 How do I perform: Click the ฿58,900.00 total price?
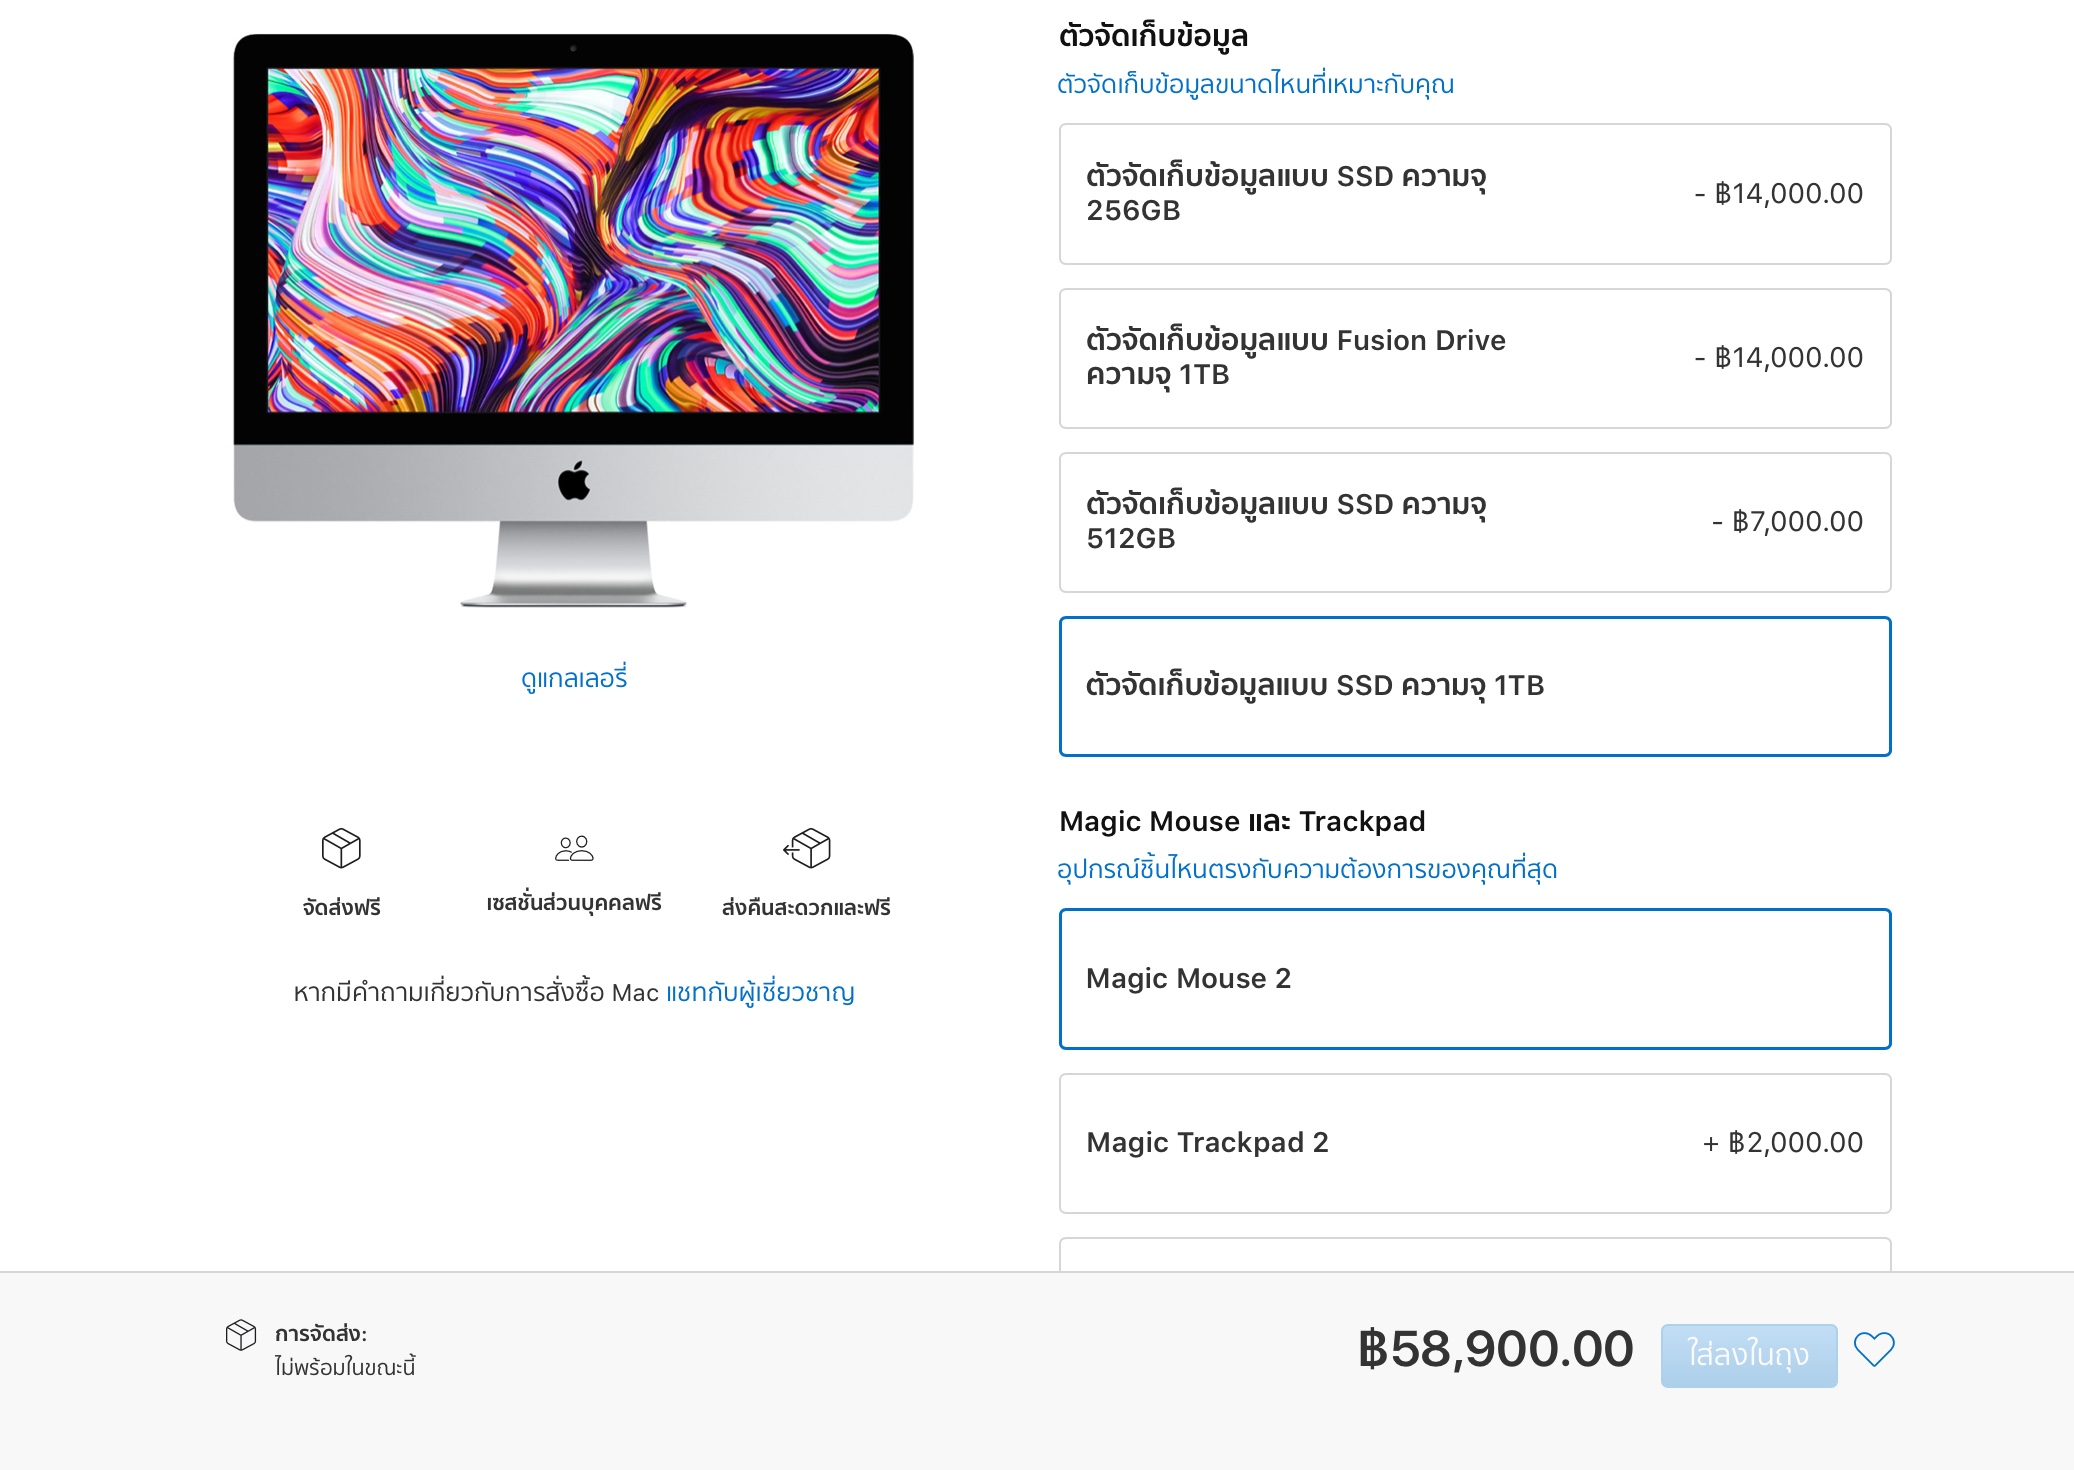1495,1349
